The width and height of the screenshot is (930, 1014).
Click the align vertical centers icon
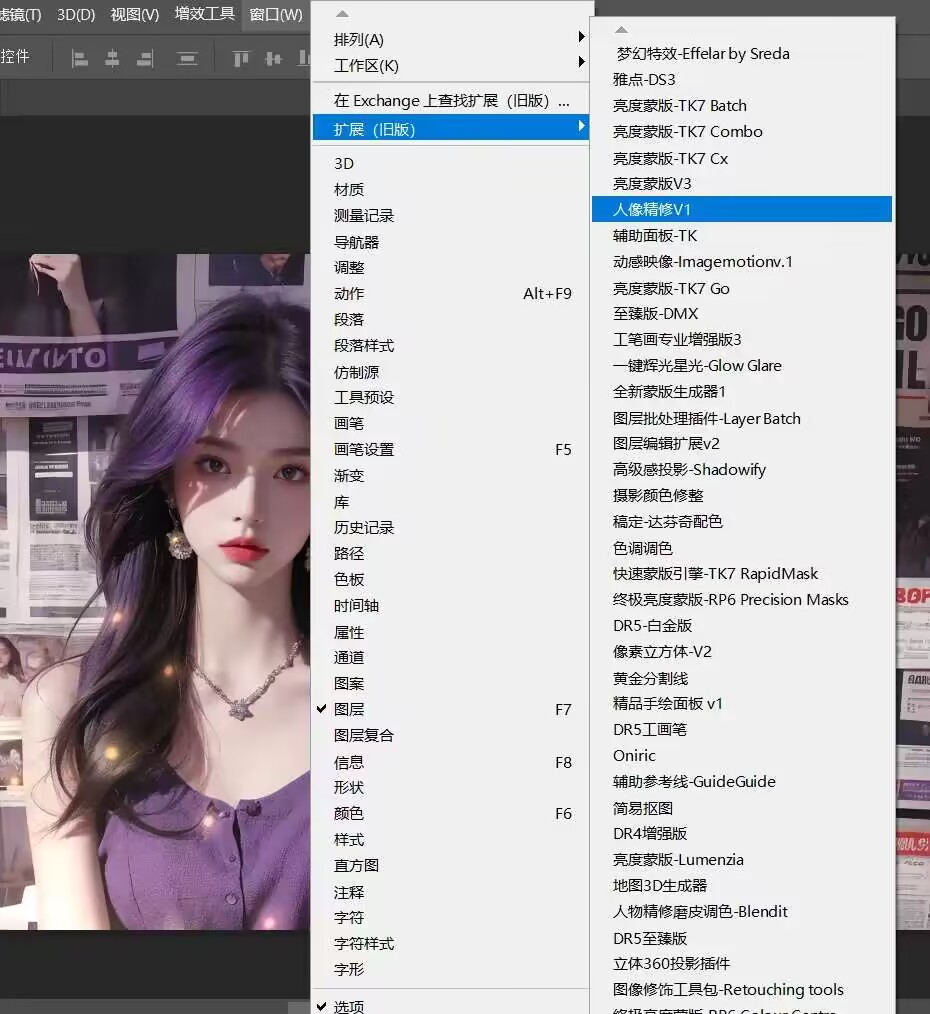(272, 58)
